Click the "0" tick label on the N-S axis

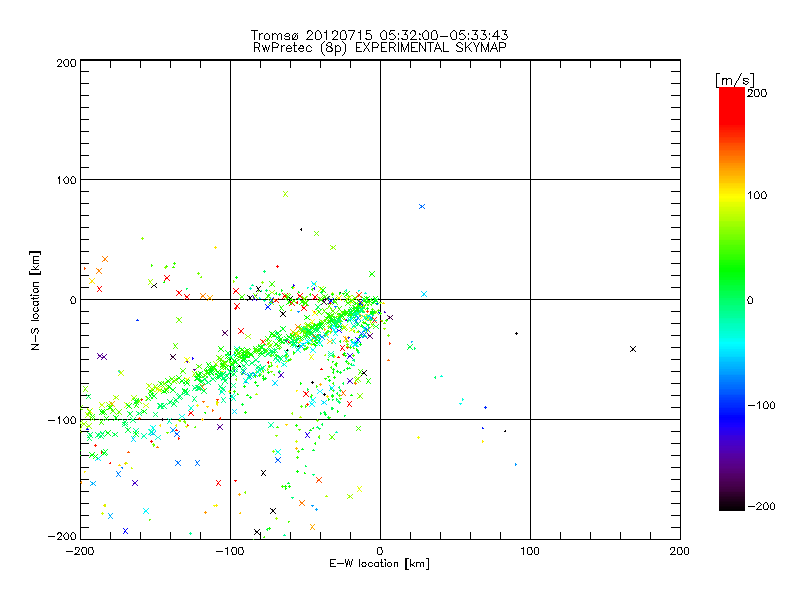(x=73, y=300)
